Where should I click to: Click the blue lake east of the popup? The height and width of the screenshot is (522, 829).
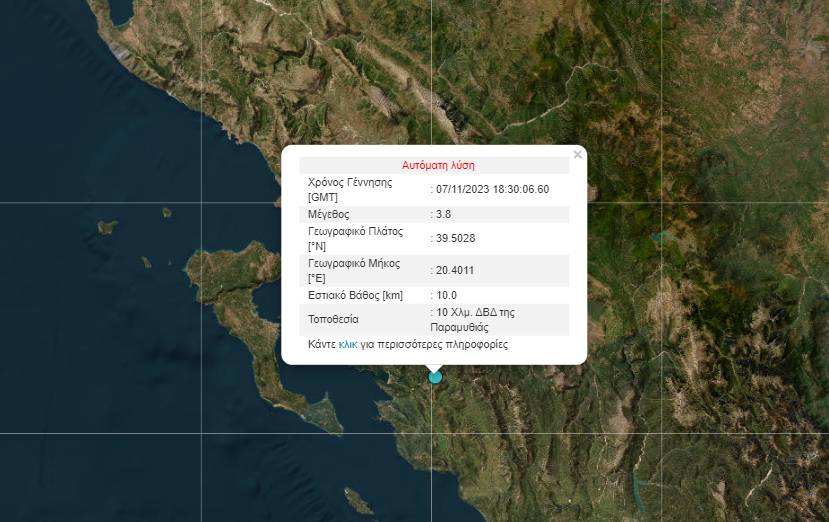658,238
